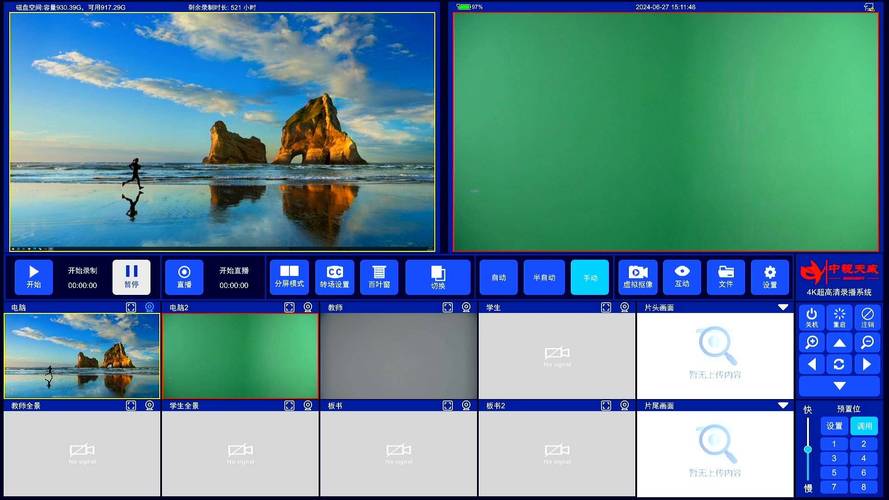Image resolution: width=889 pixels, height=500 pixels.
Task: Expand the 片尾画面 dropdown arrow
Action: click(x=783, y=406)
